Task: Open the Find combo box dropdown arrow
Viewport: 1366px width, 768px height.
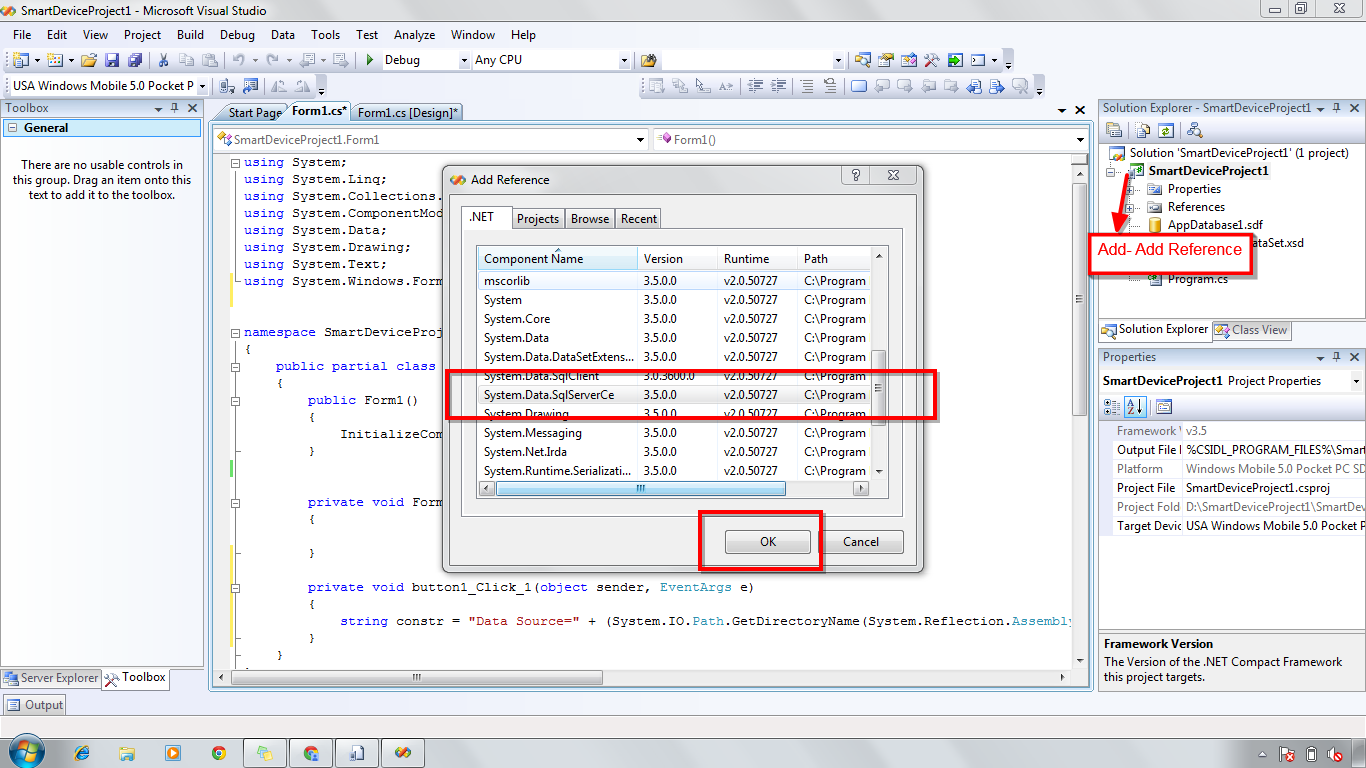Action: coord(838,60)
